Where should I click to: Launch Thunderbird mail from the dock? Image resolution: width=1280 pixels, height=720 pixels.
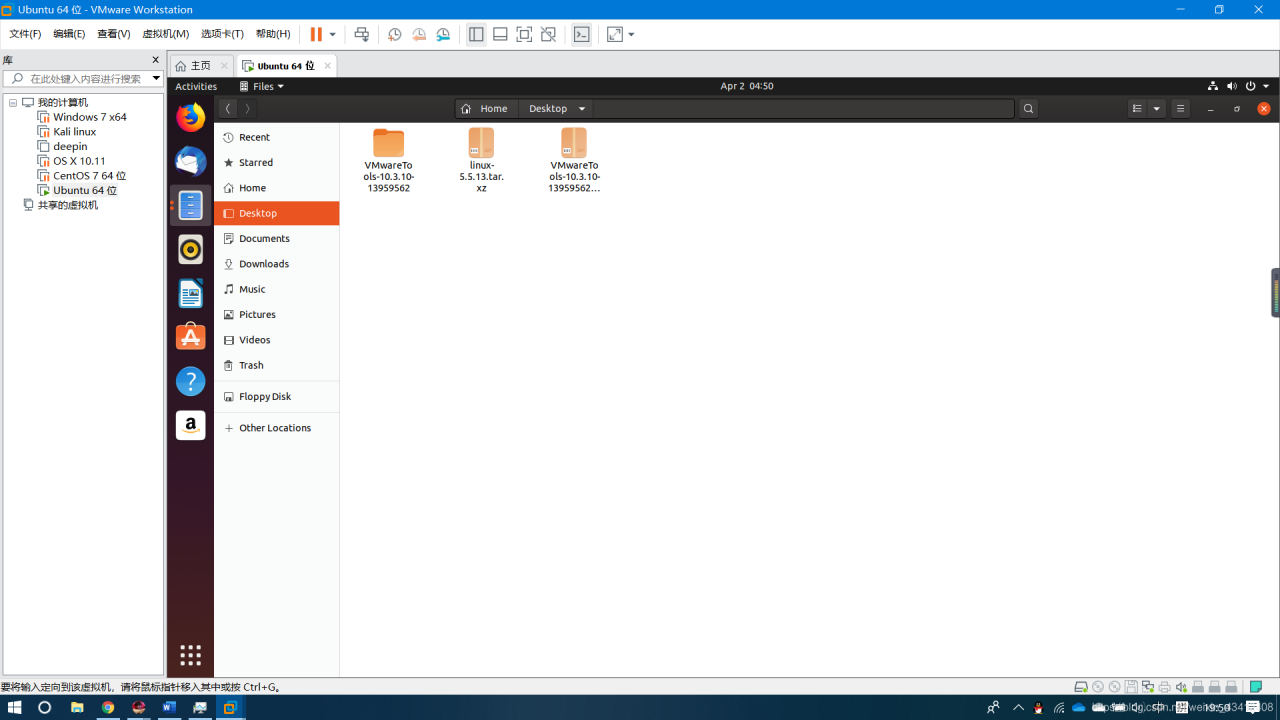(191, 161)
